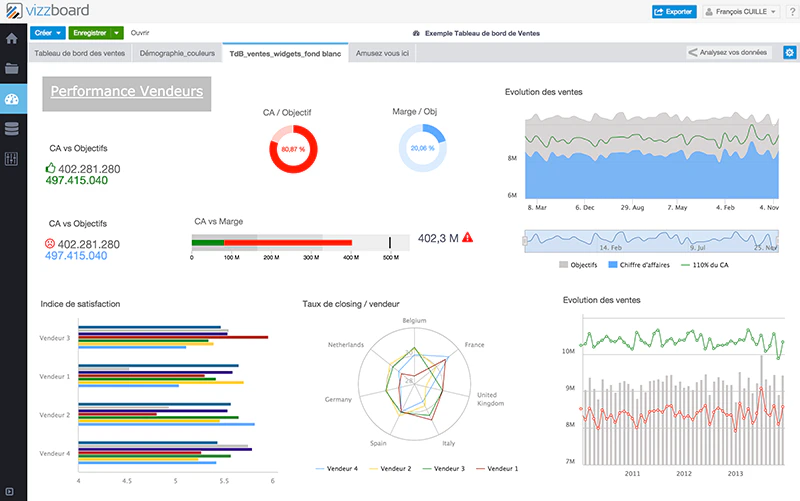
Task: Click Analysez vos données button
Action: pyautogui.click(x=729, y=52)
